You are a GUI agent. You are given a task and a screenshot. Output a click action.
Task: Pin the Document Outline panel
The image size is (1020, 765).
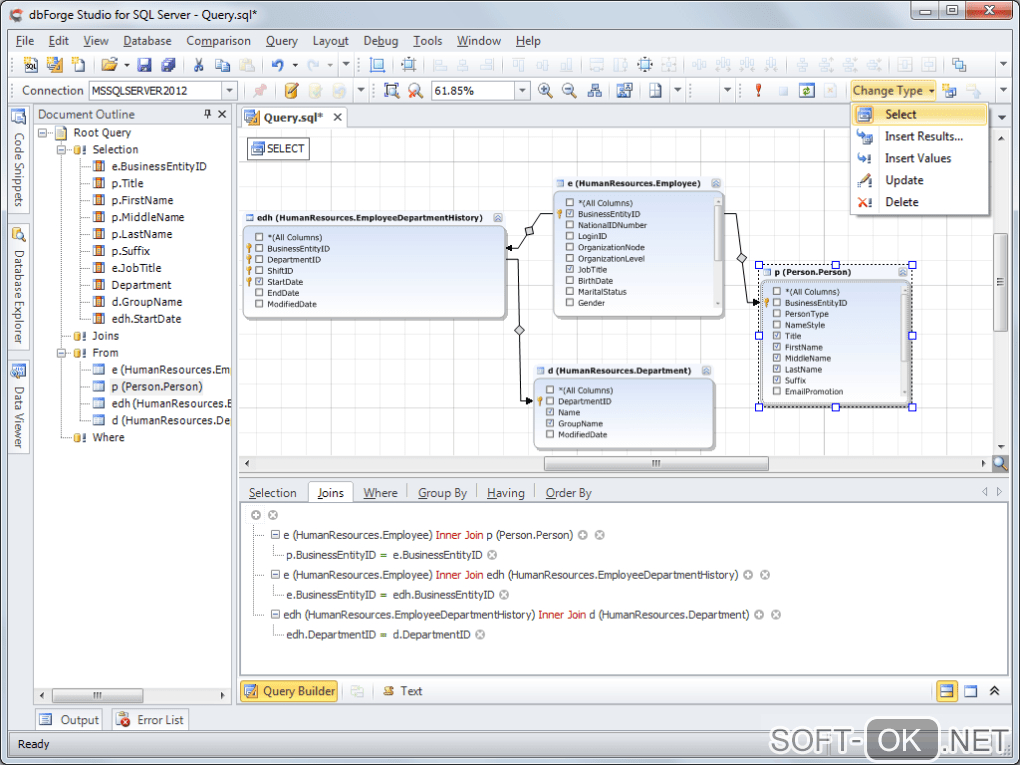[208, 114]
